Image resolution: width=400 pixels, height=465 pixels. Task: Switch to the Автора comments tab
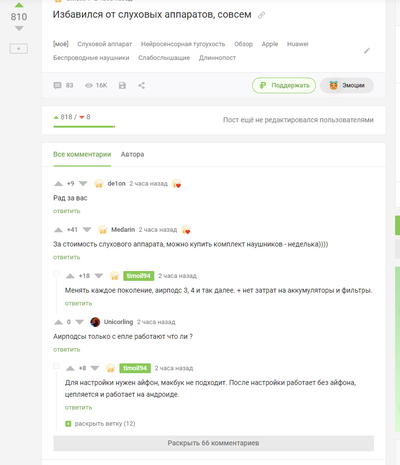point(132,154)
